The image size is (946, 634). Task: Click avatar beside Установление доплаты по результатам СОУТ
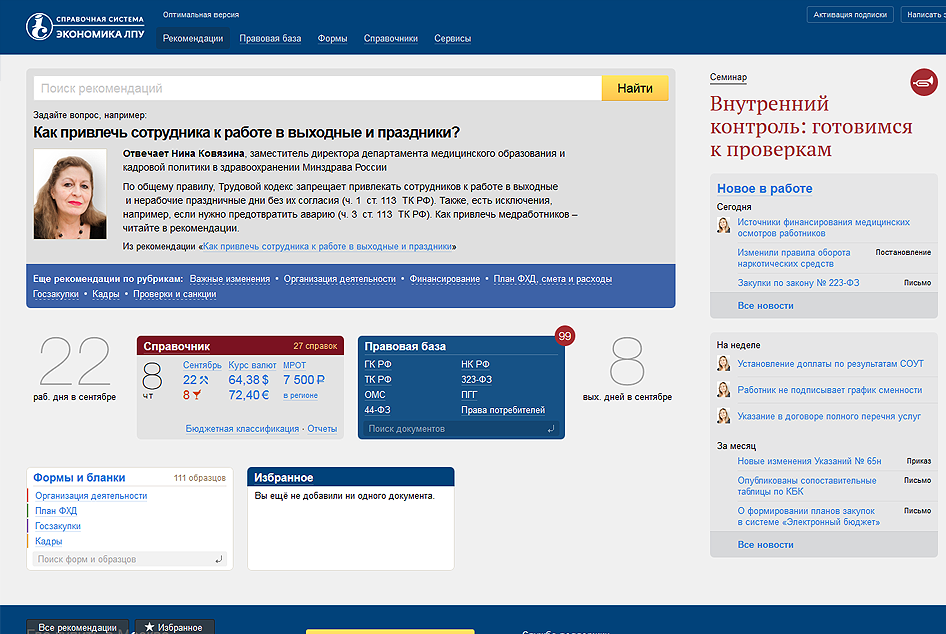723,363
